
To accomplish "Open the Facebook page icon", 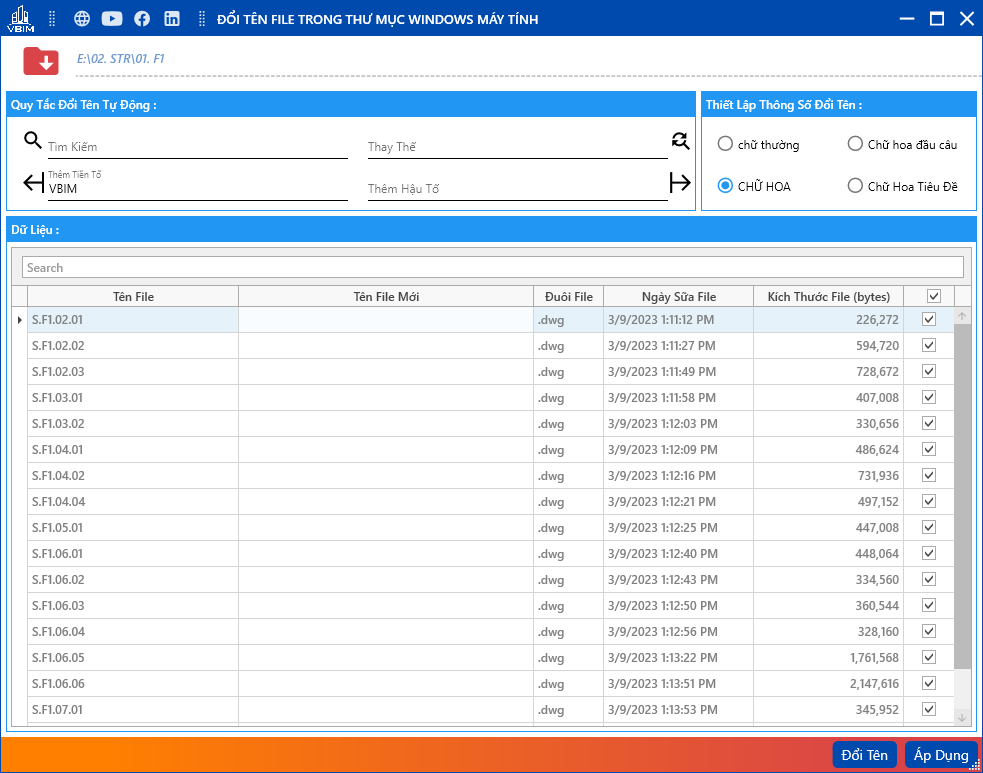I will click(142, 19).
